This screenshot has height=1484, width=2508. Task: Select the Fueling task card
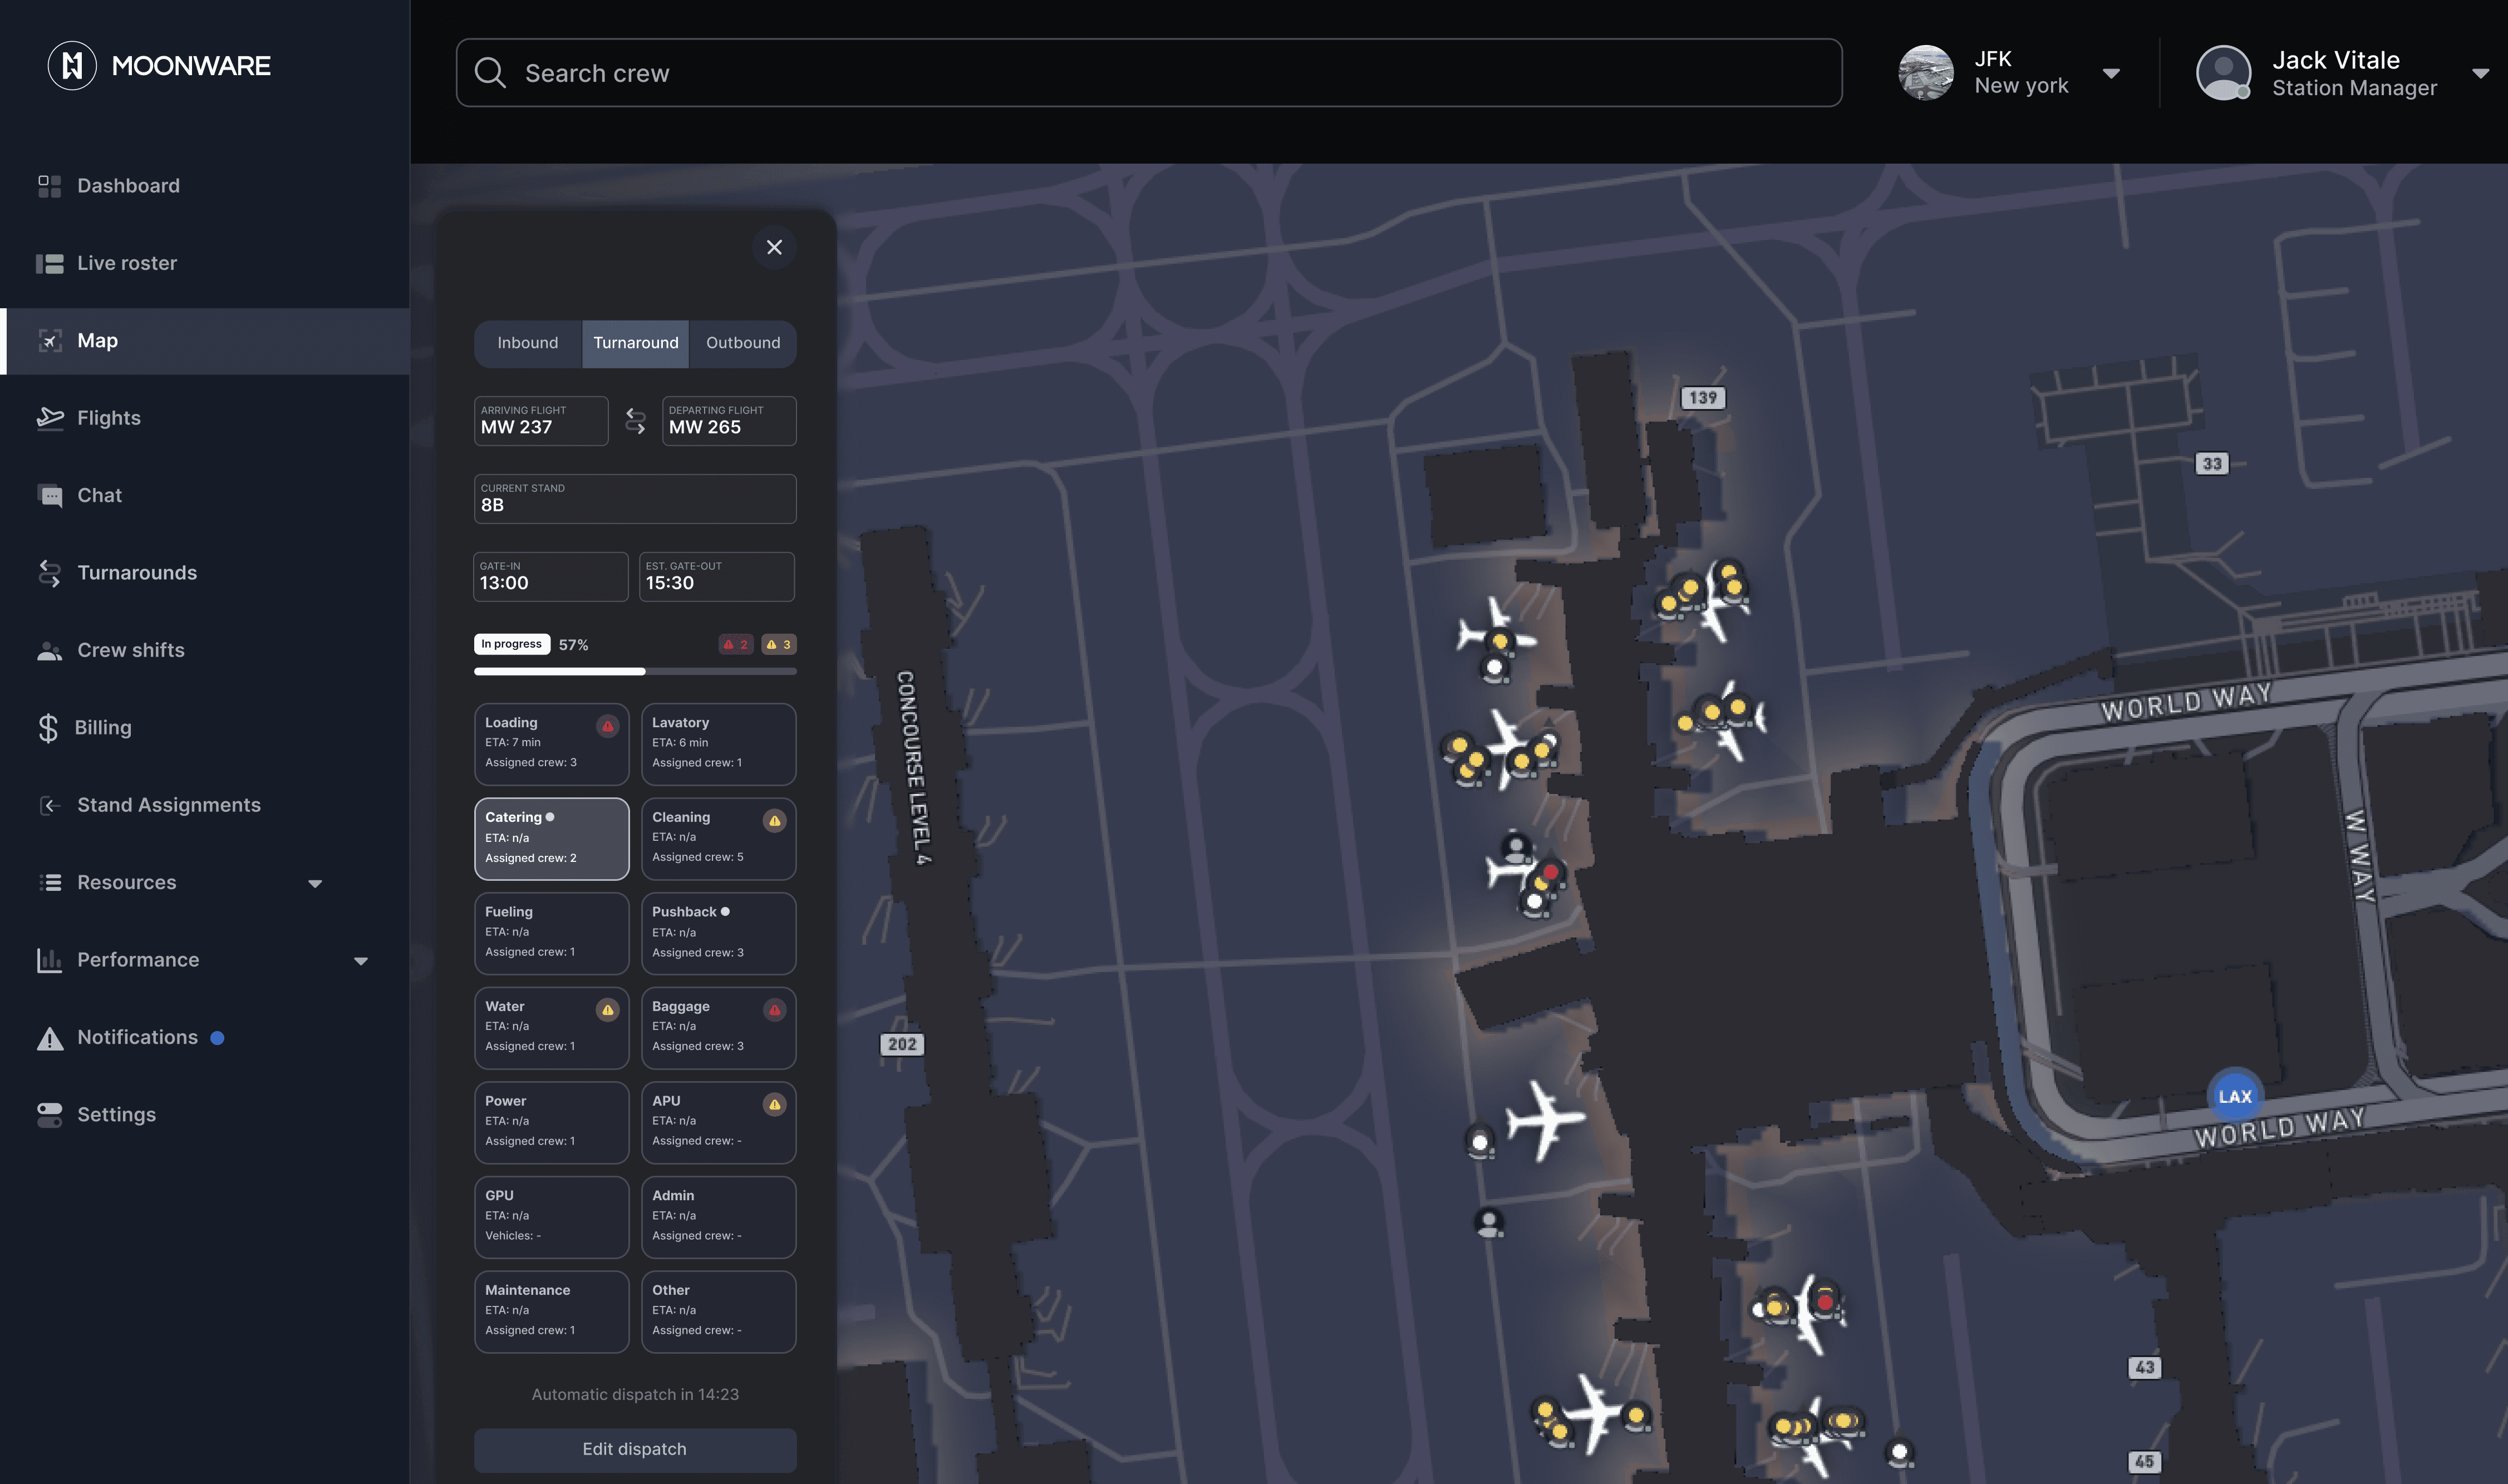click(551, 933)
